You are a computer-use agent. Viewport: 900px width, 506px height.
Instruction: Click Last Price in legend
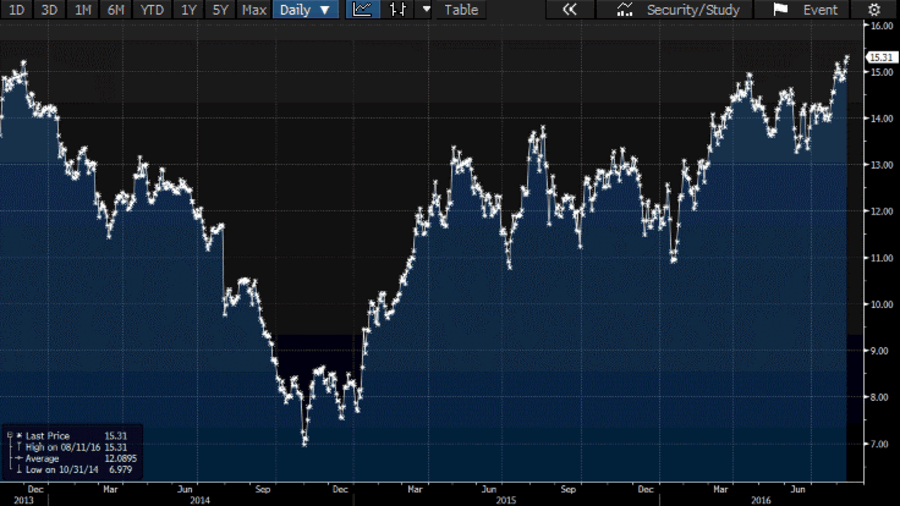(47, 436)
